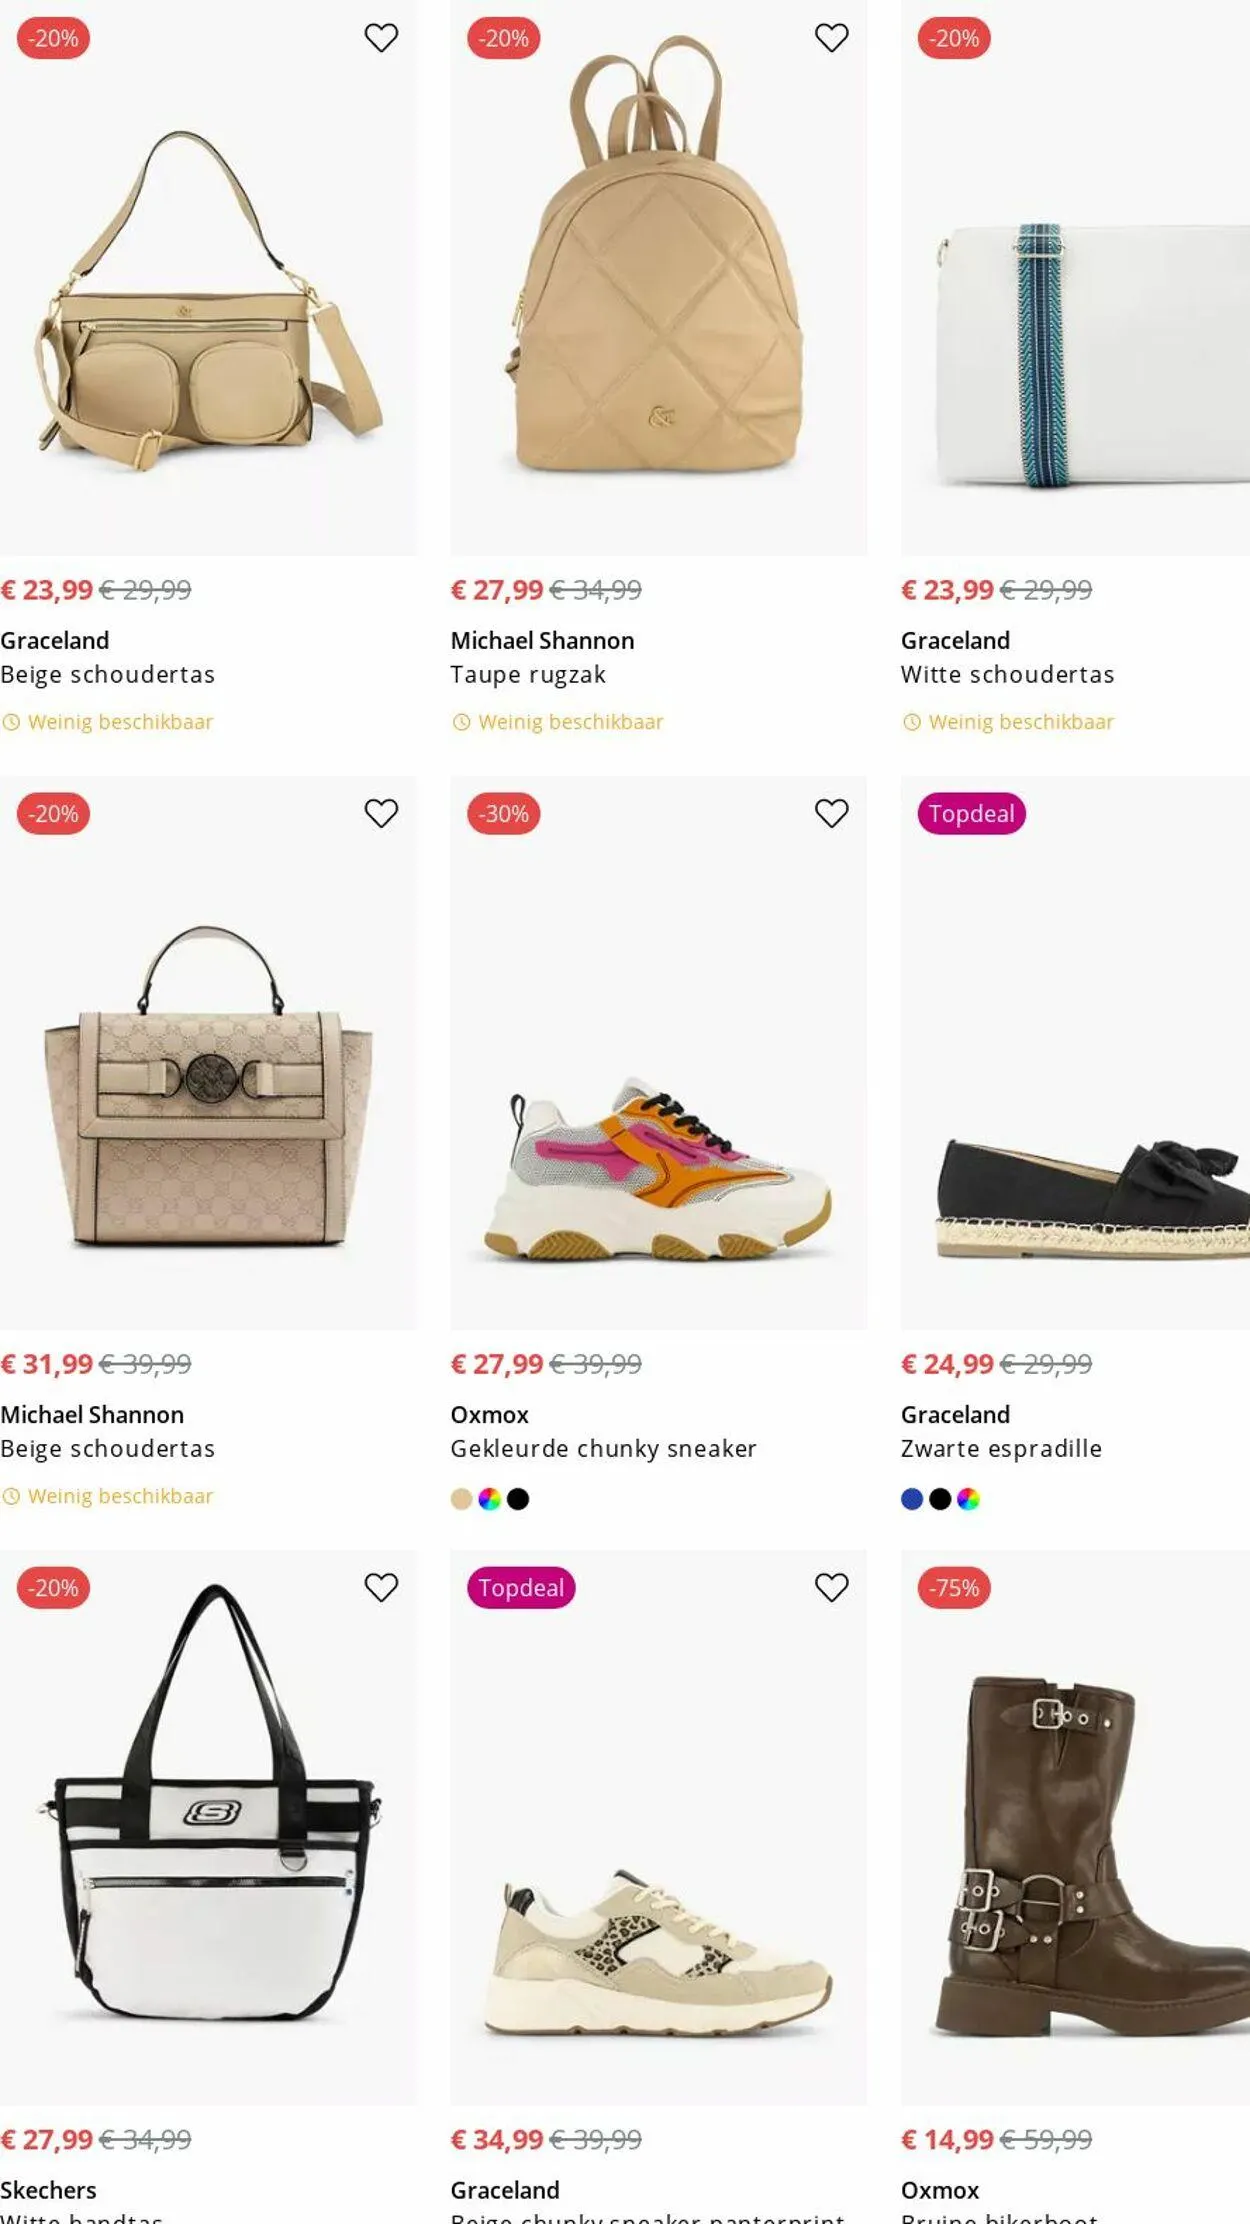
Task: Open Gekleurde chunky sneaker product title
Action: [x=603, y=1449]
